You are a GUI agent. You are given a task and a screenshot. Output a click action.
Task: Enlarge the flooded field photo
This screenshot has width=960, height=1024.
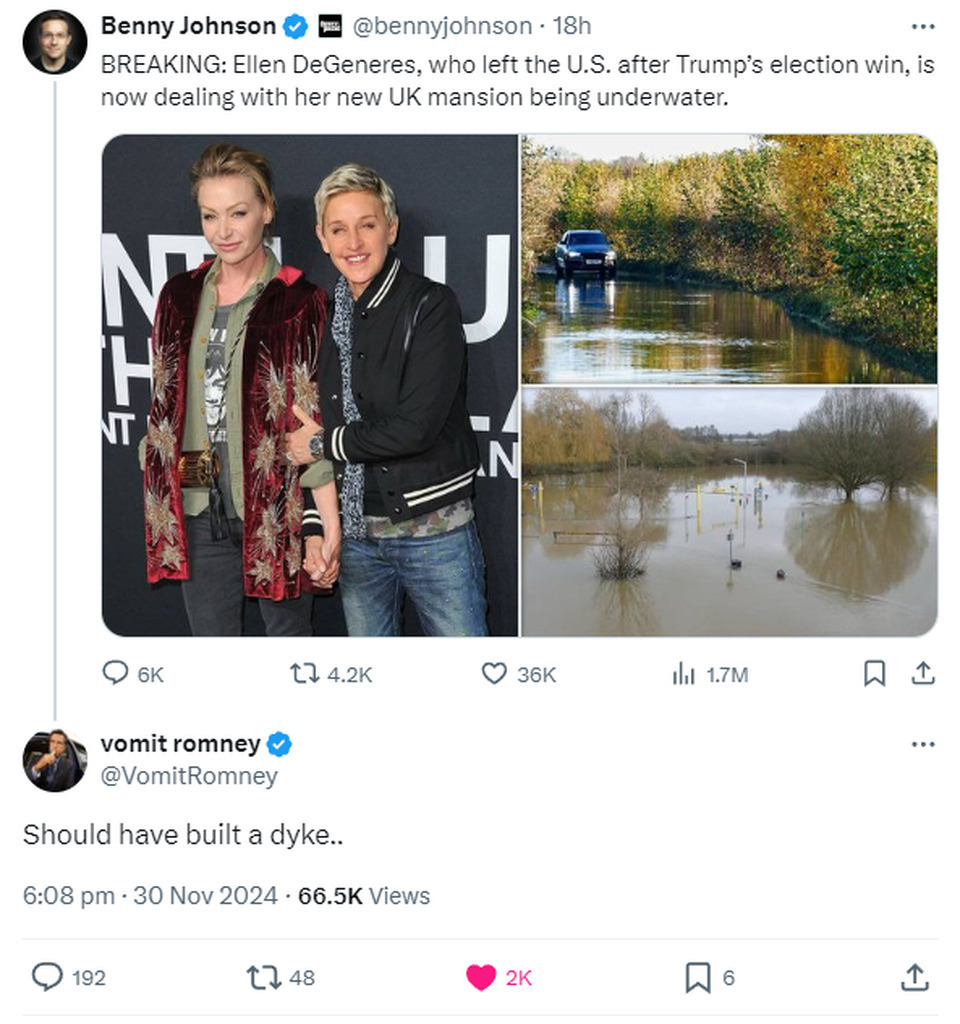729,512
